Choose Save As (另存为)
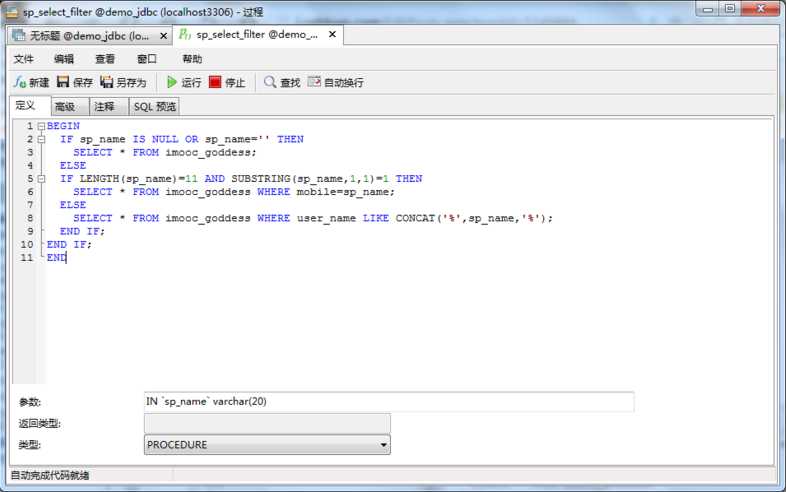This screenshot has height=492, width=786. click(x=123, y=82)
